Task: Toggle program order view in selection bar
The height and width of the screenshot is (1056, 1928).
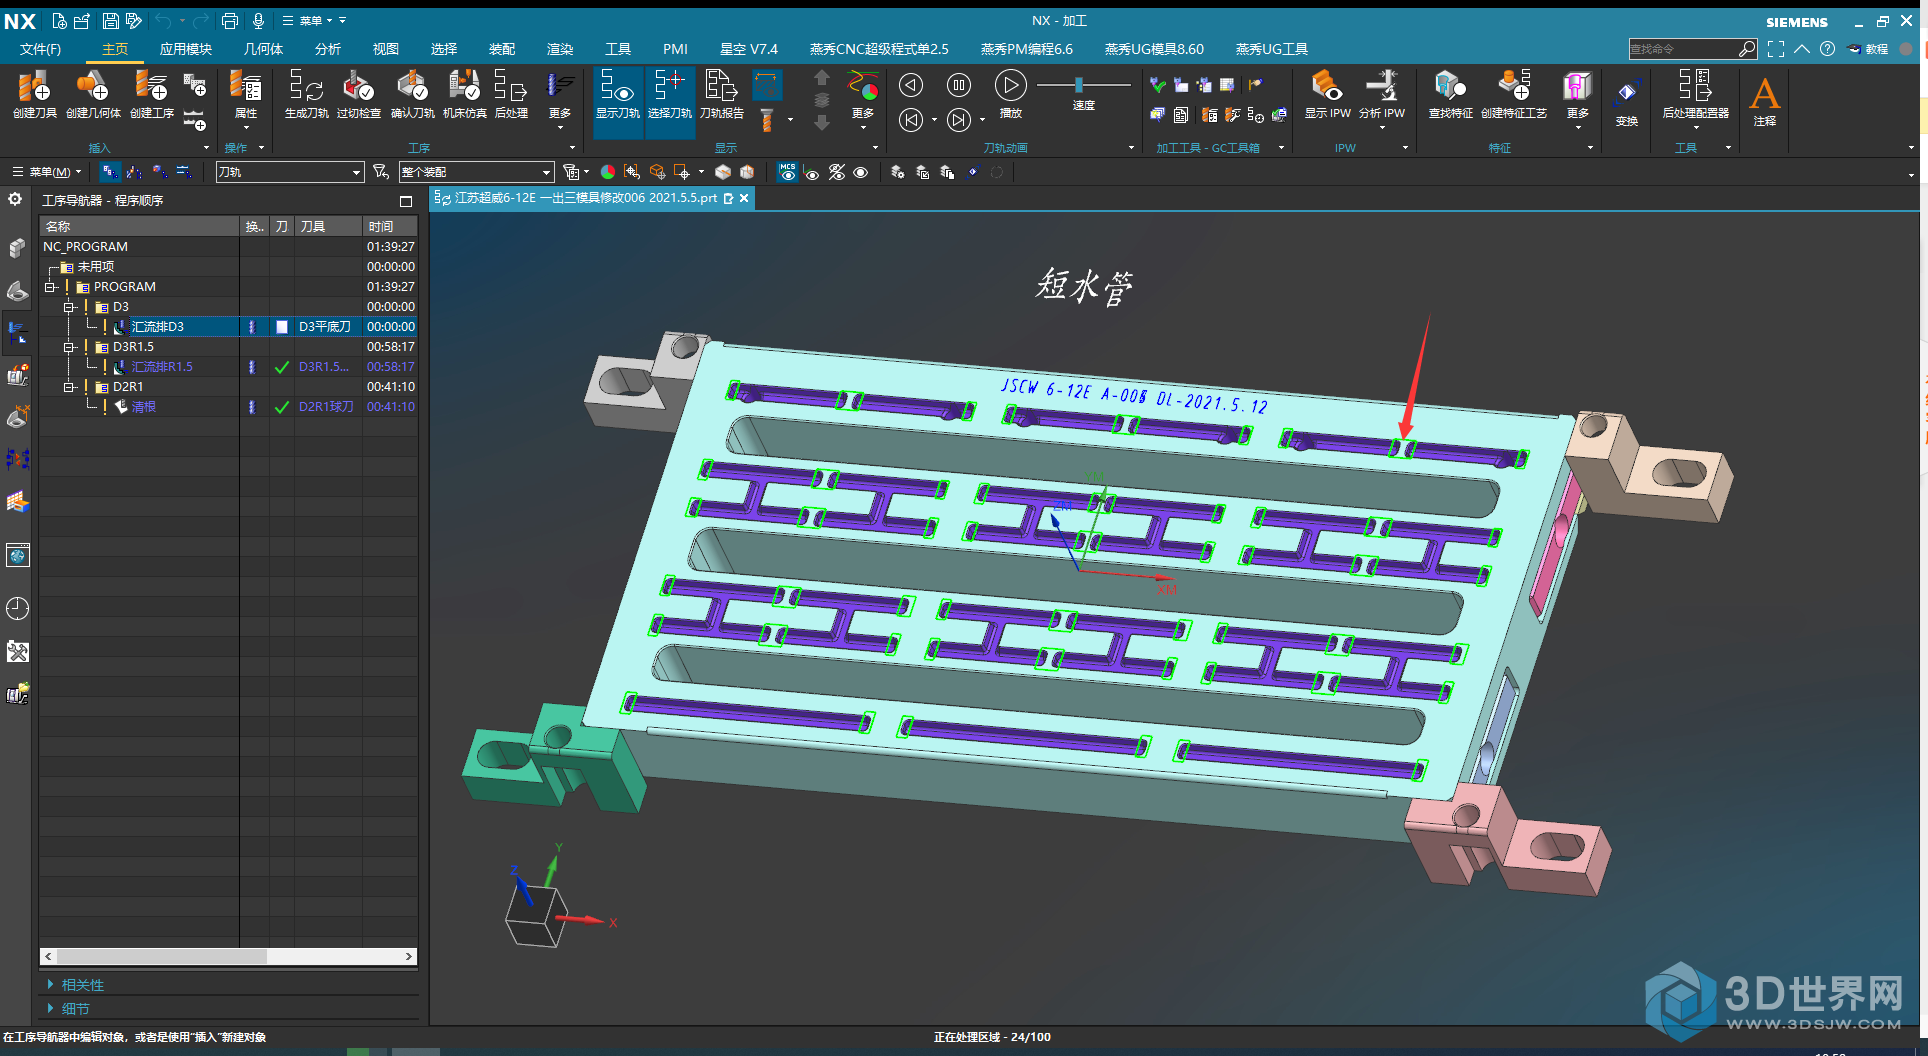Action: click(109, 172)
